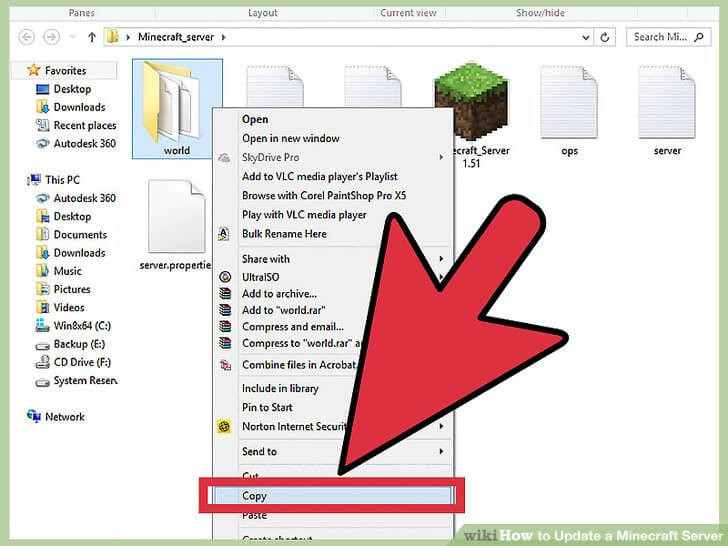Open Desktop under This PC
Screen dimensions: 728x546
click(72, 216)
